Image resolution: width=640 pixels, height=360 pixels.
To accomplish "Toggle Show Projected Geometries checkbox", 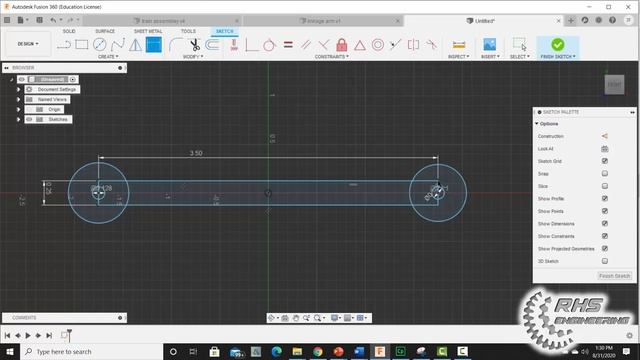I will coord(605,249).
